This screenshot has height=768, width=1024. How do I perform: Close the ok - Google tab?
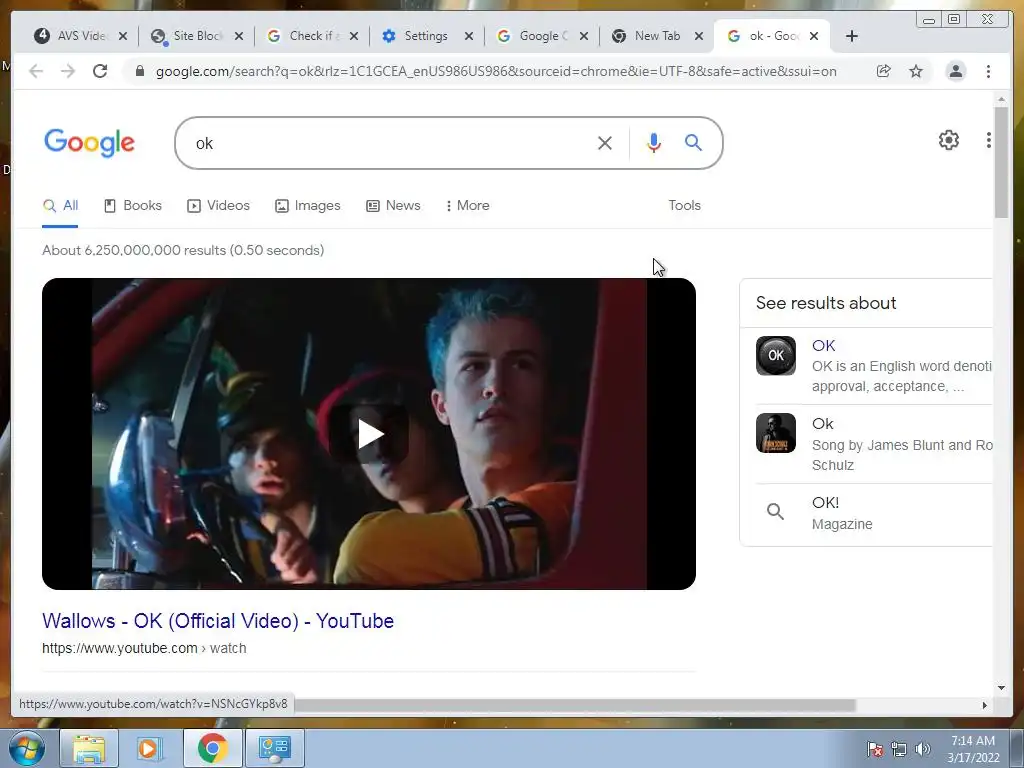(x=814, y=36)
